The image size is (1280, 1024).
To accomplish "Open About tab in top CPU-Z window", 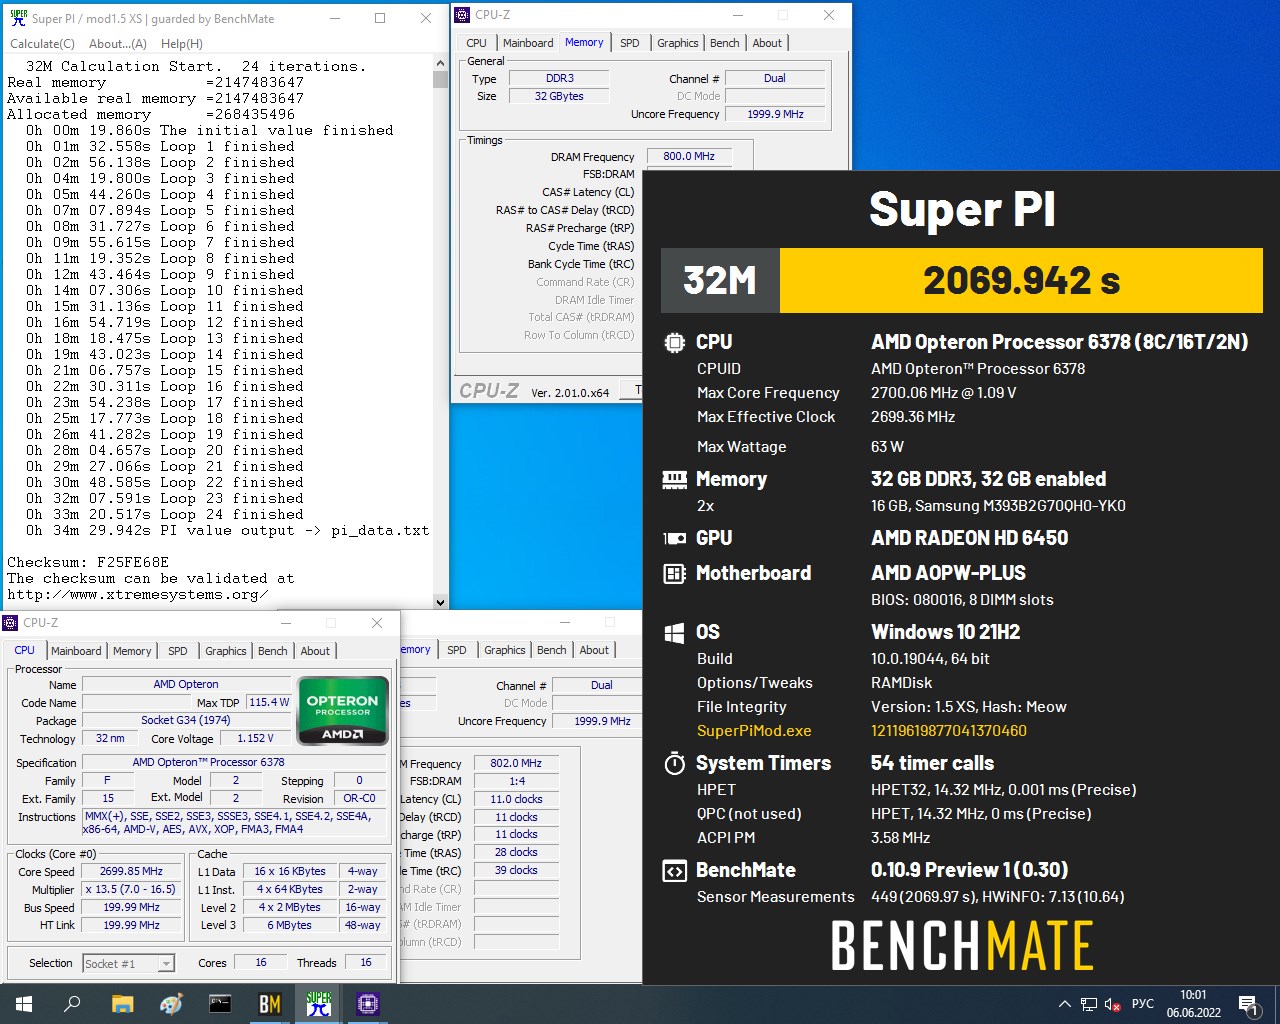I will click(767, 43).
